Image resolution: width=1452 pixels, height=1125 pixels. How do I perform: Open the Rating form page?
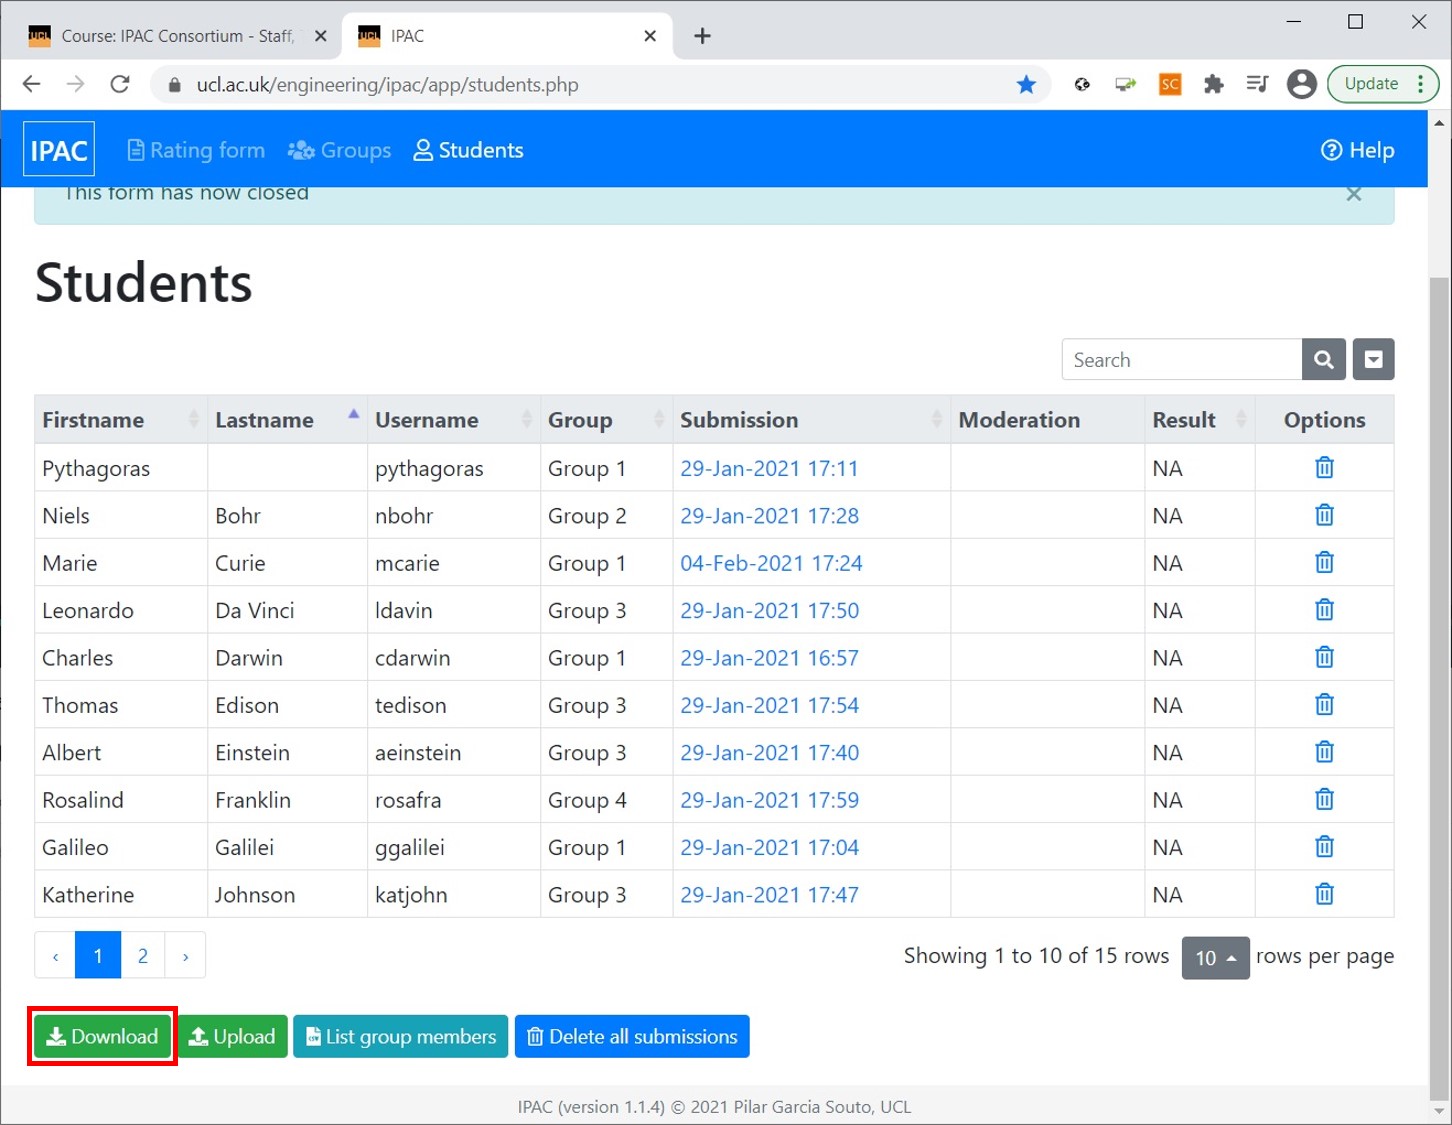click(x=196, y=150)
